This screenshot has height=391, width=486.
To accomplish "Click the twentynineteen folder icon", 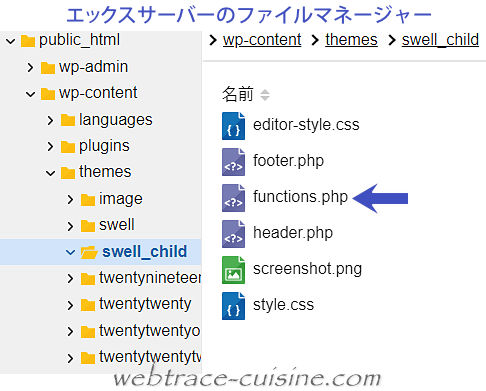I will tap(88, 279).
